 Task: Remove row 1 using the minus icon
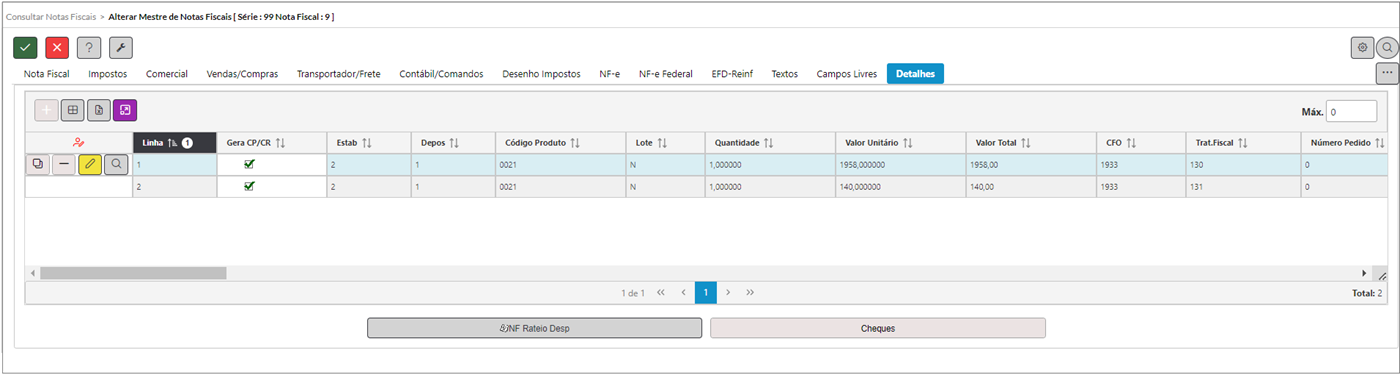click(64, 163)
